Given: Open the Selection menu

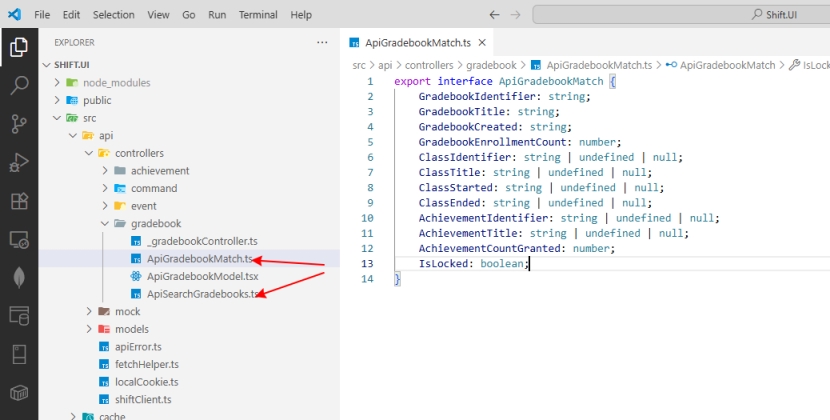Looking at the screenshot, I should point(114,15).
